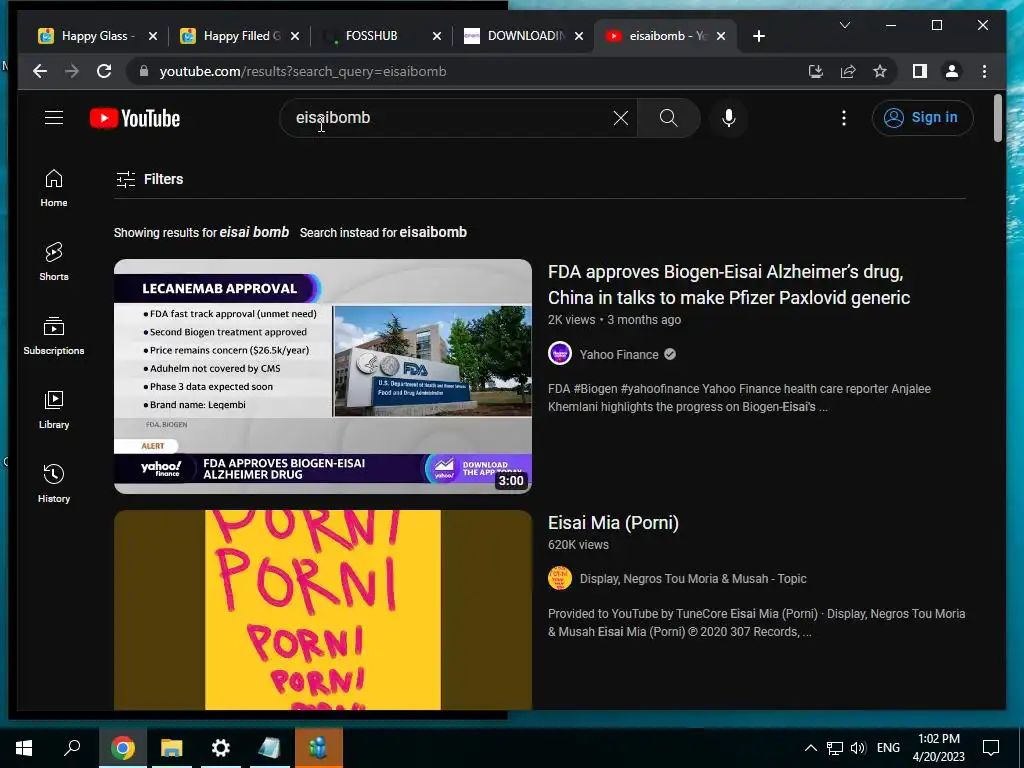Switch to the DOWNLOADIN tab
The image size is (1024, 768).
click(x=524, y=36)
